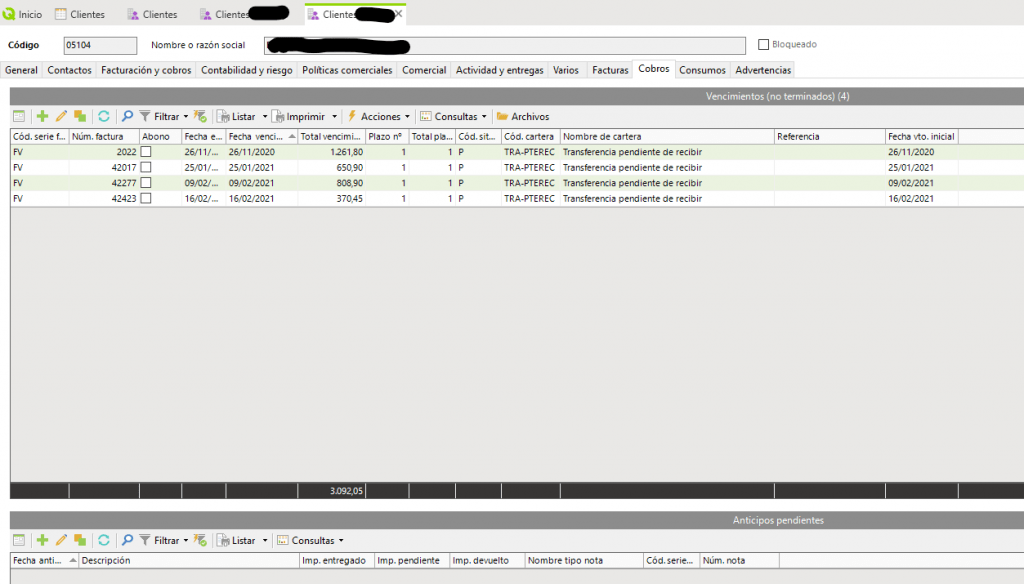Open the Archivos folder
1024x584 pixels.
point(502,116)
